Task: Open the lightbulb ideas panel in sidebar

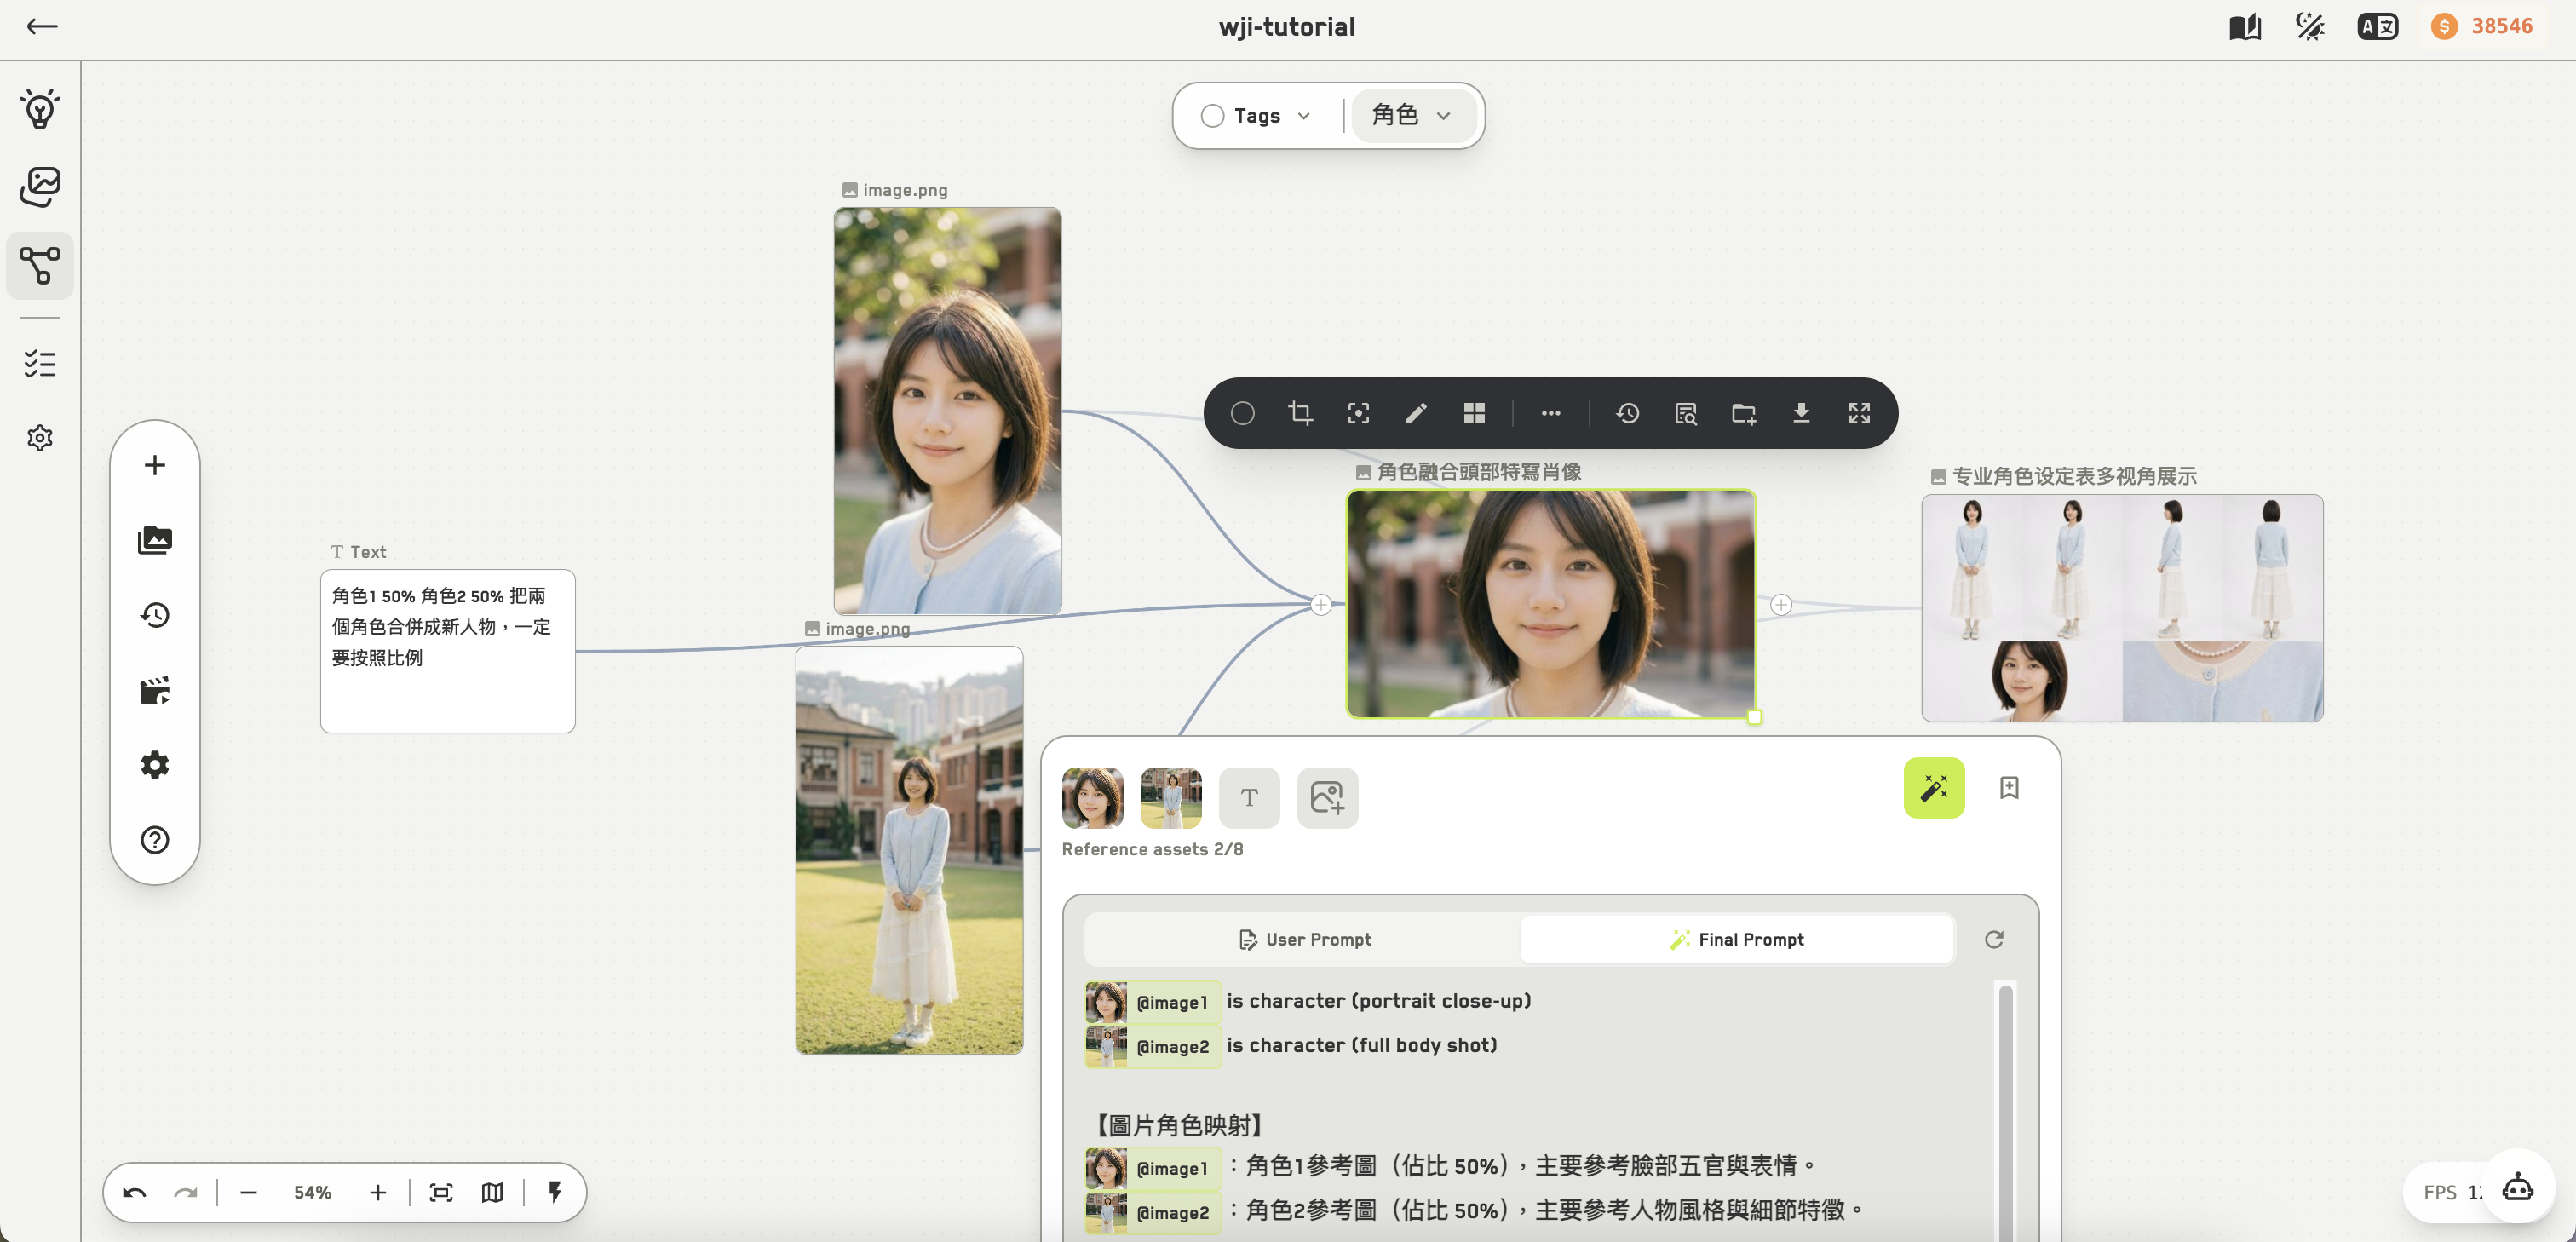Action: [x=40, y=109]
